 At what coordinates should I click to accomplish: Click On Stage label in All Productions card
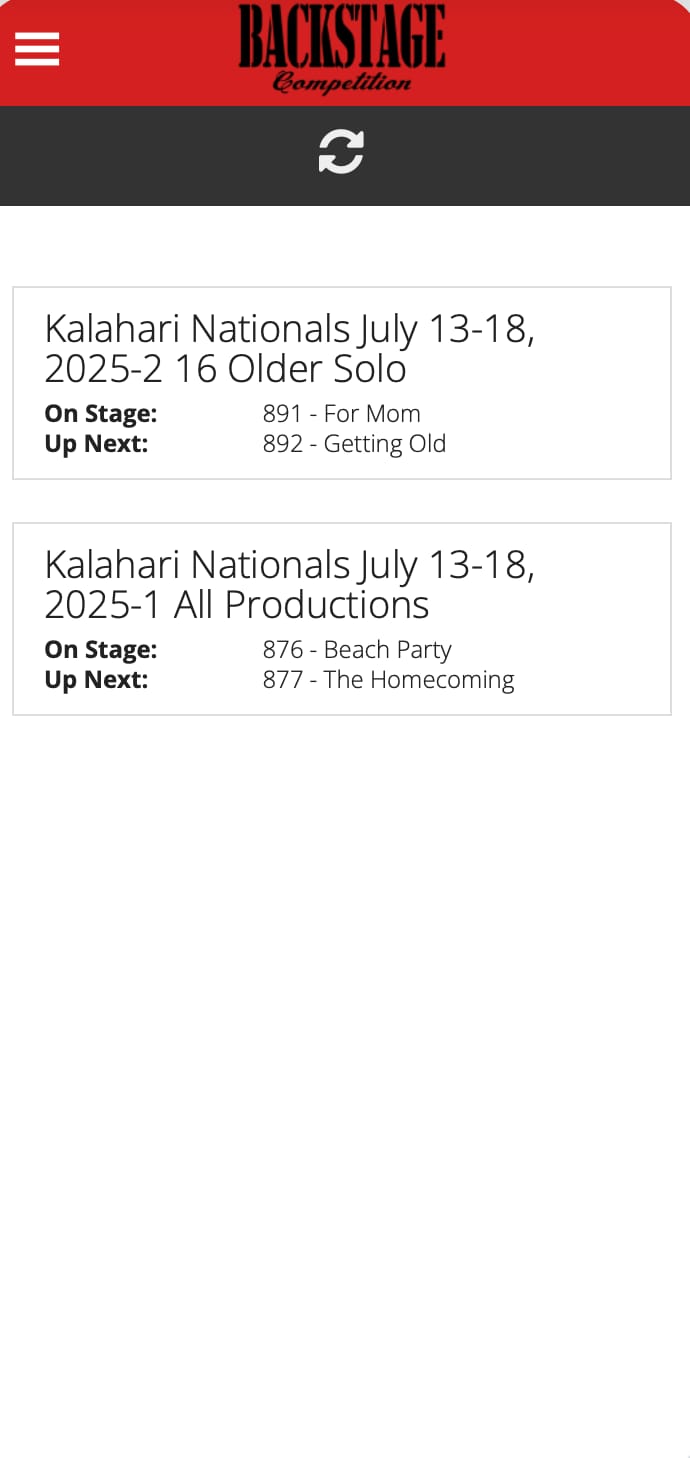101,650
